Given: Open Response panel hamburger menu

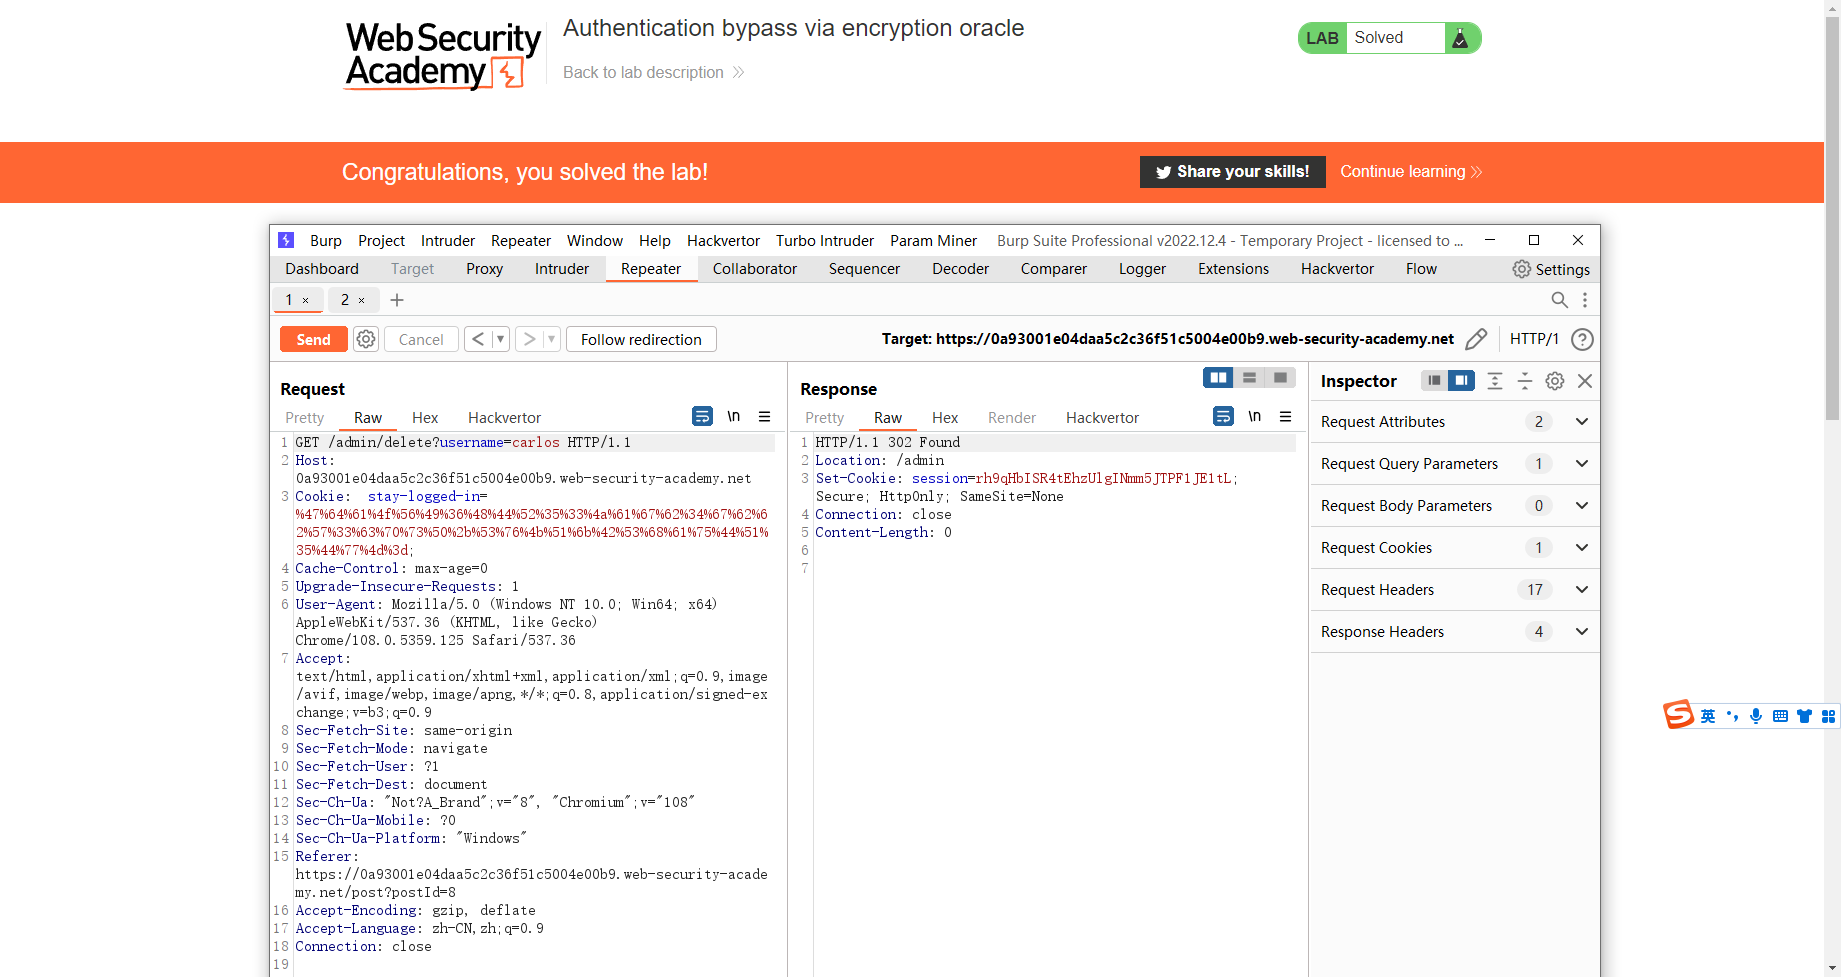Looking at the screenshot, I should [x=1286, y=416].
